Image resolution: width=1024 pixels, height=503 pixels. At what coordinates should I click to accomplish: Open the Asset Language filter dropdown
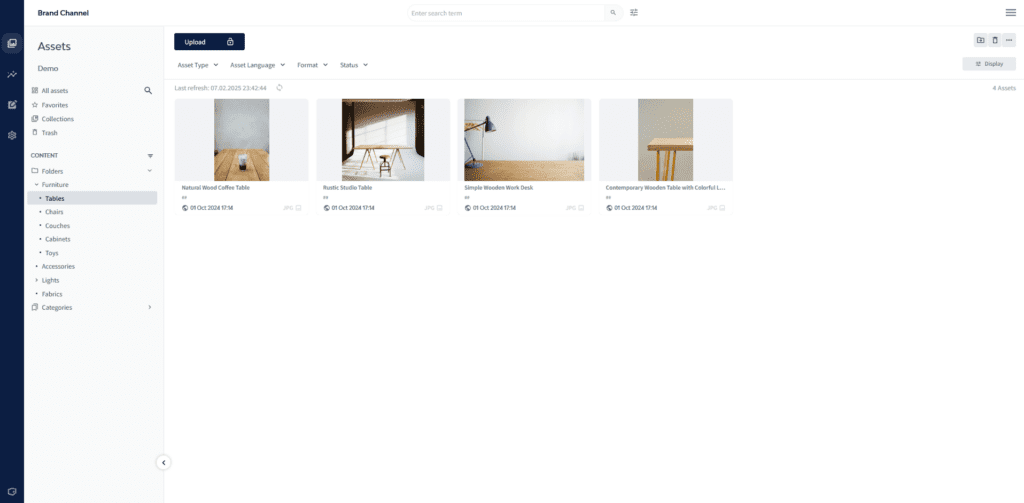258,65
